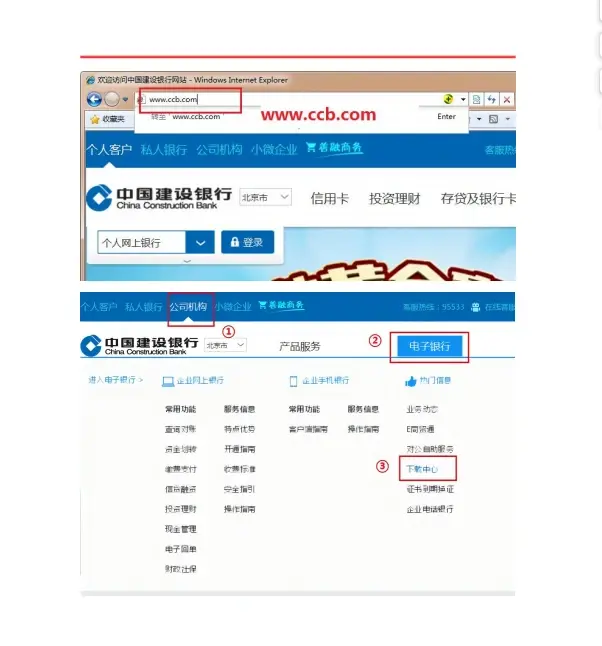The width and height of the screenshot is (602, 646).
Task: Open the 存贷及银行卡 menu
Action: coord(478,199)
